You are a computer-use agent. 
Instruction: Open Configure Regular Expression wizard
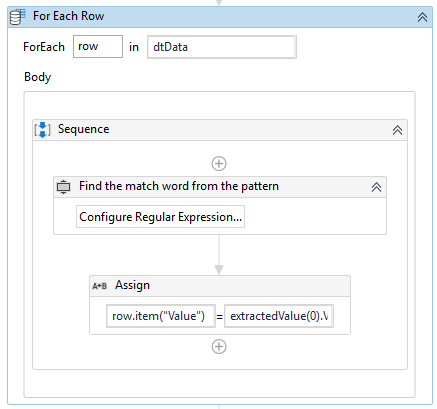click(160, 217)
